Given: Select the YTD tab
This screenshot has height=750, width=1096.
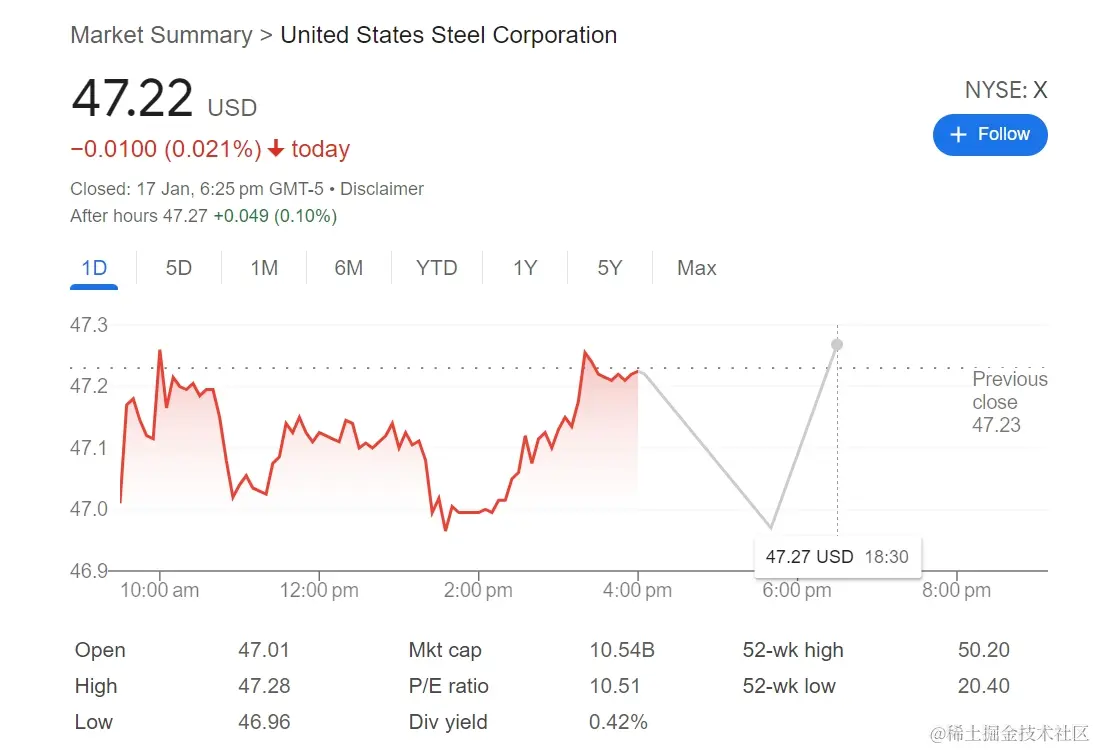Looking at the screenshot, I should click(436, 268).
